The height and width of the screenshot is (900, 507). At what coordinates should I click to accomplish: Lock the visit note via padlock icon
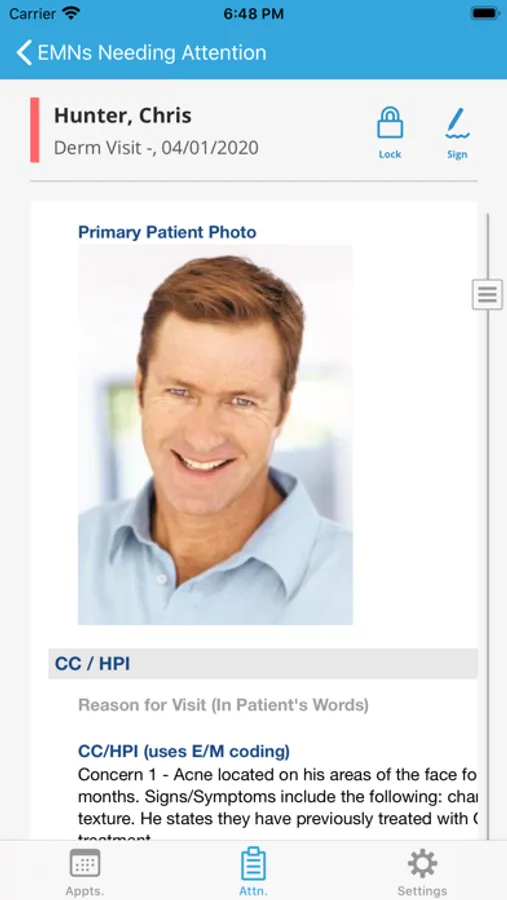pos(390,131)
